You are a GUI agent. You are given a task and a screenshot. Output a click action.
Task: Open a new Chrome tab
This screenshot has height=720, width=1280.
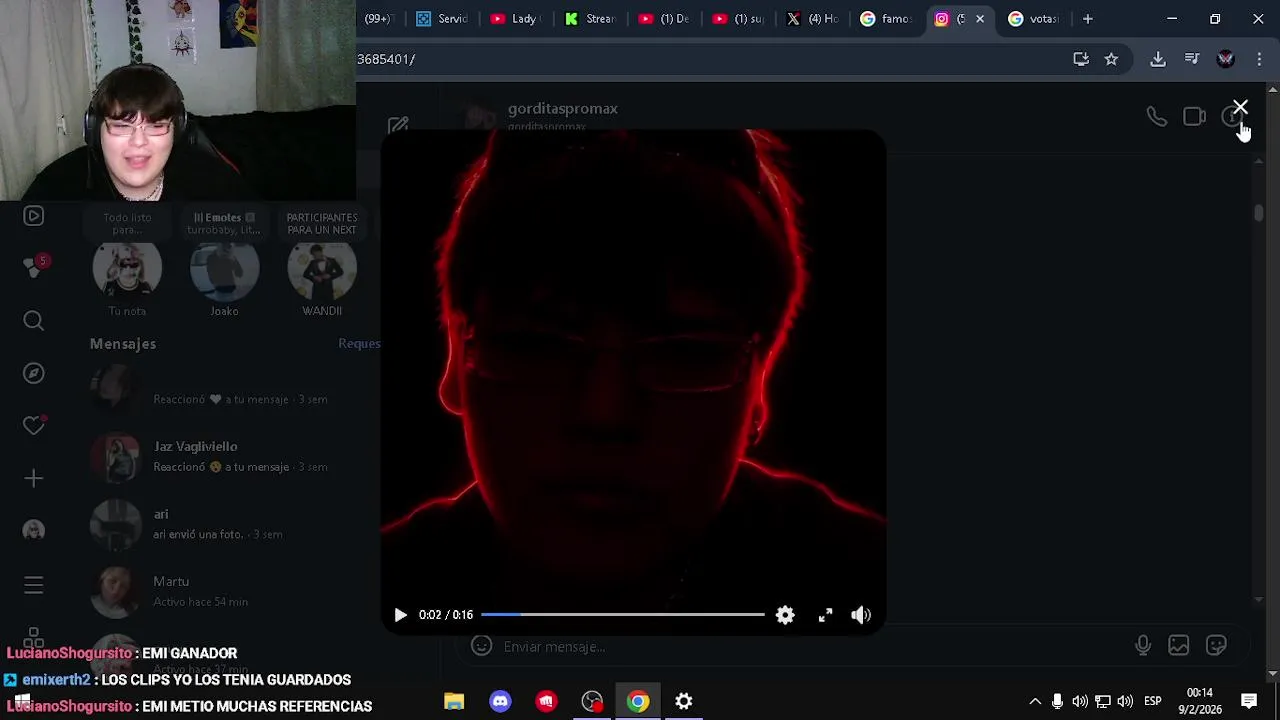point(1088,18)
